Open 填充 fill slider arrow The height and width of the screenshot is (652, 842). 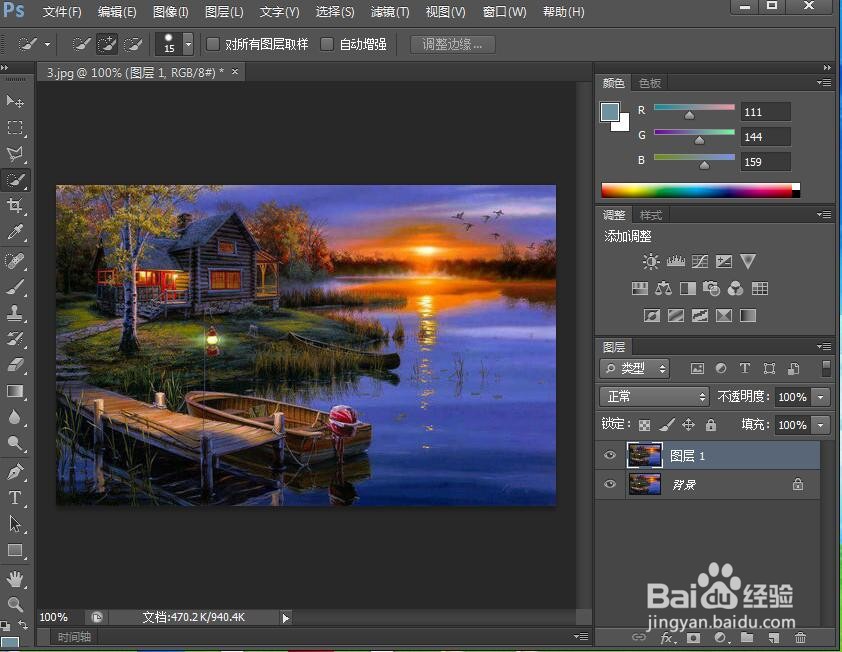(821, 425)
